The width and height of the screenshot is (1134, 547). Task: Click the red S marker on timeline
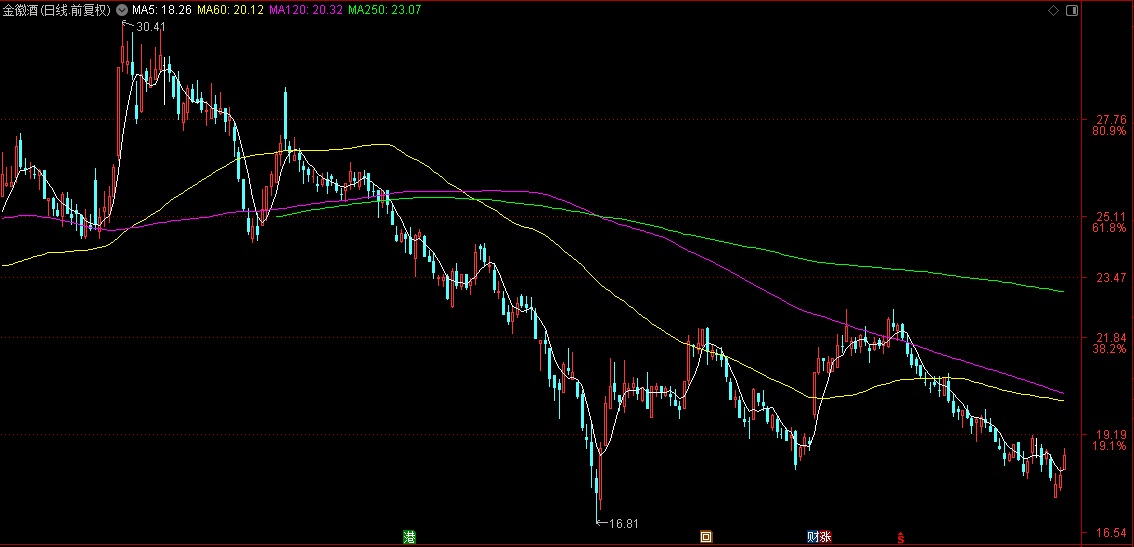[x=900, y=538]
